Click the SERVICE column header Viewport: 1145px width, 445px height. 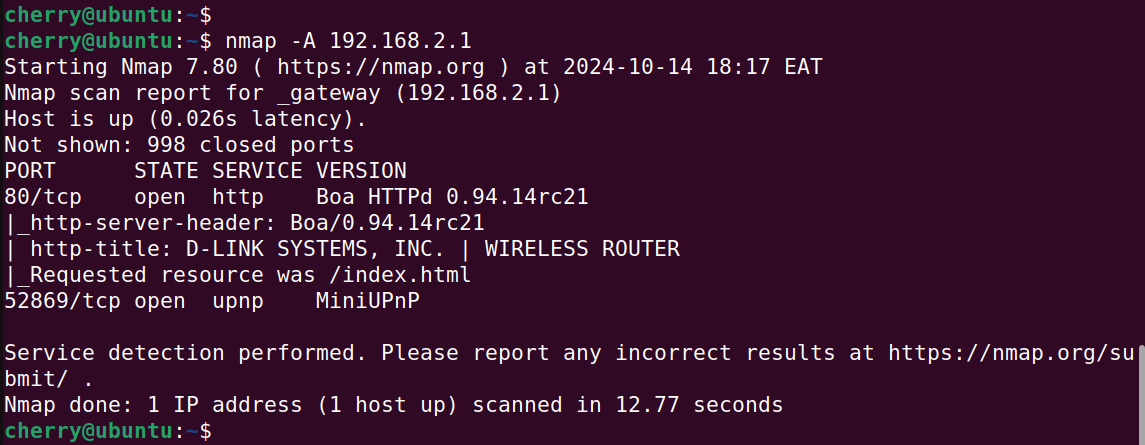pyautogui.click(x=257, y=171)
